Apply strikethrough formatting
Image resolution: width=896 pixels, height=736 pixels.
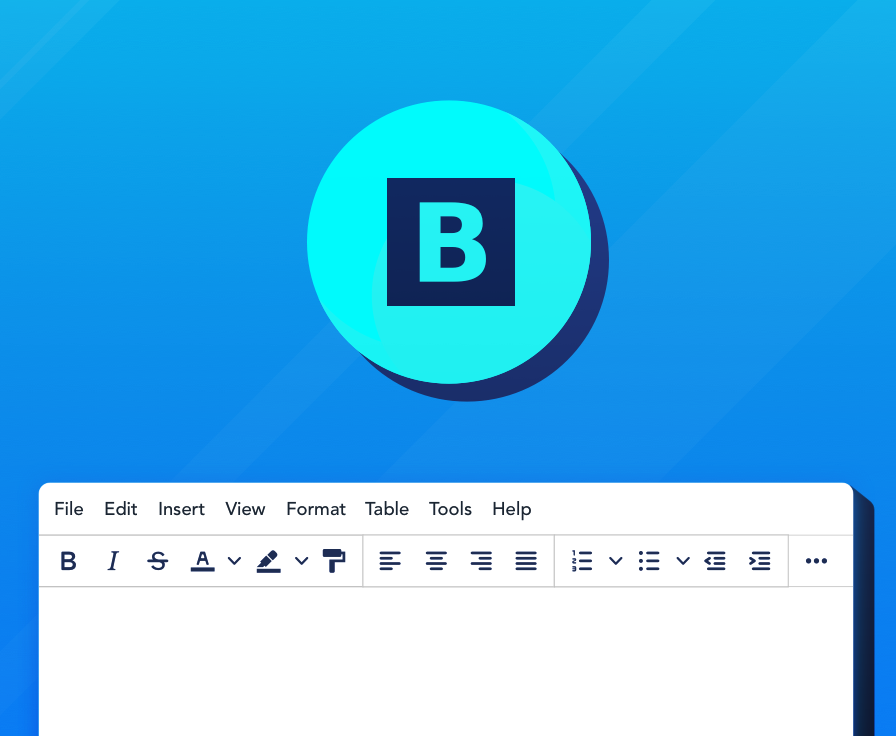(158, 561)
